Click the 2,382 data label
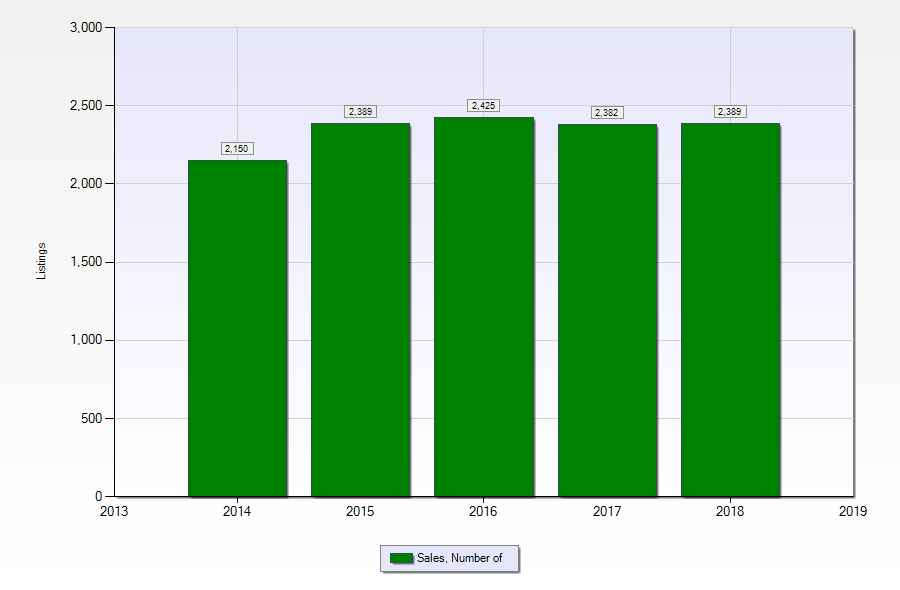Screen dimensions: 900x590 coord(607,112)
